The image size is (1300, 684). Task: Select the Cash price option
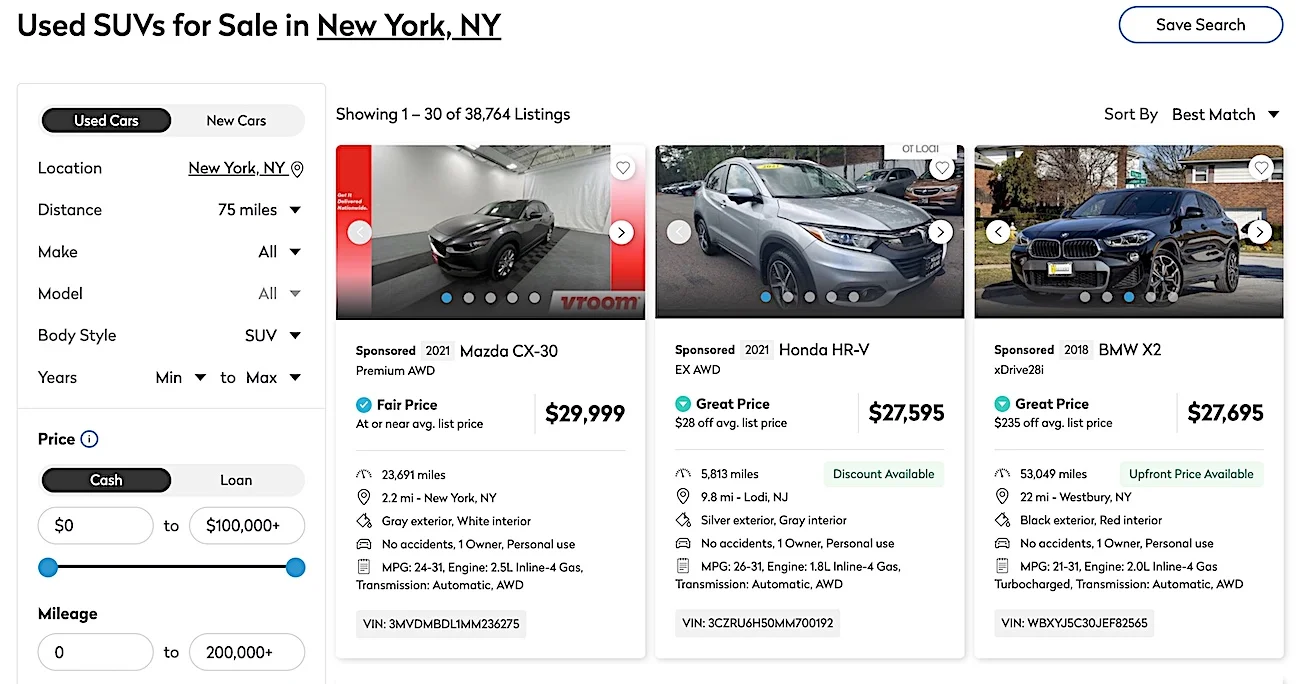pos(106,480)
